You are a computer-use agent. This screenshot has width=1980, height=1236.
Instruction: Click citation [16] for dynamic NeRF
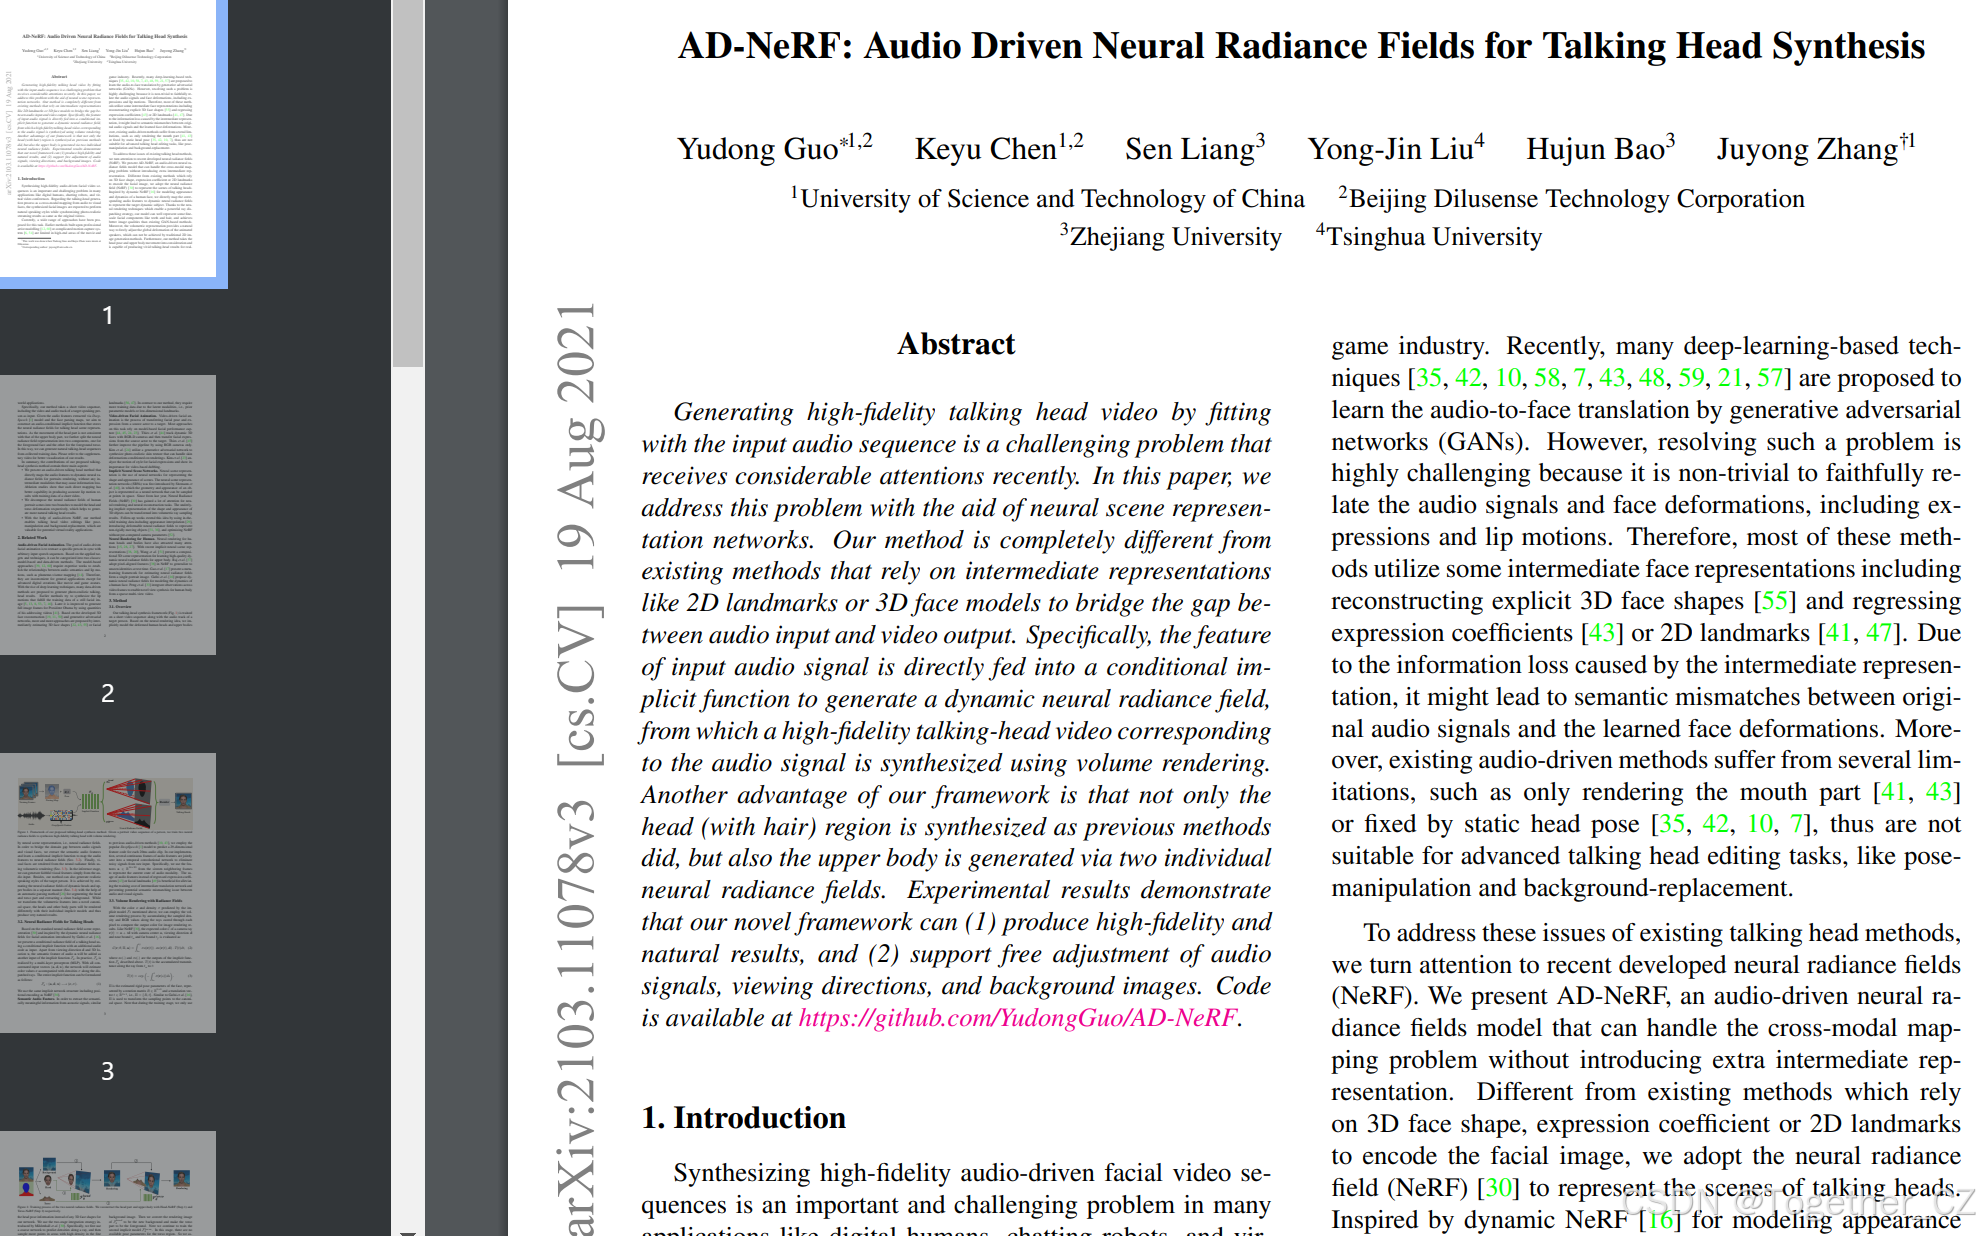[x=1660, y=1218]
